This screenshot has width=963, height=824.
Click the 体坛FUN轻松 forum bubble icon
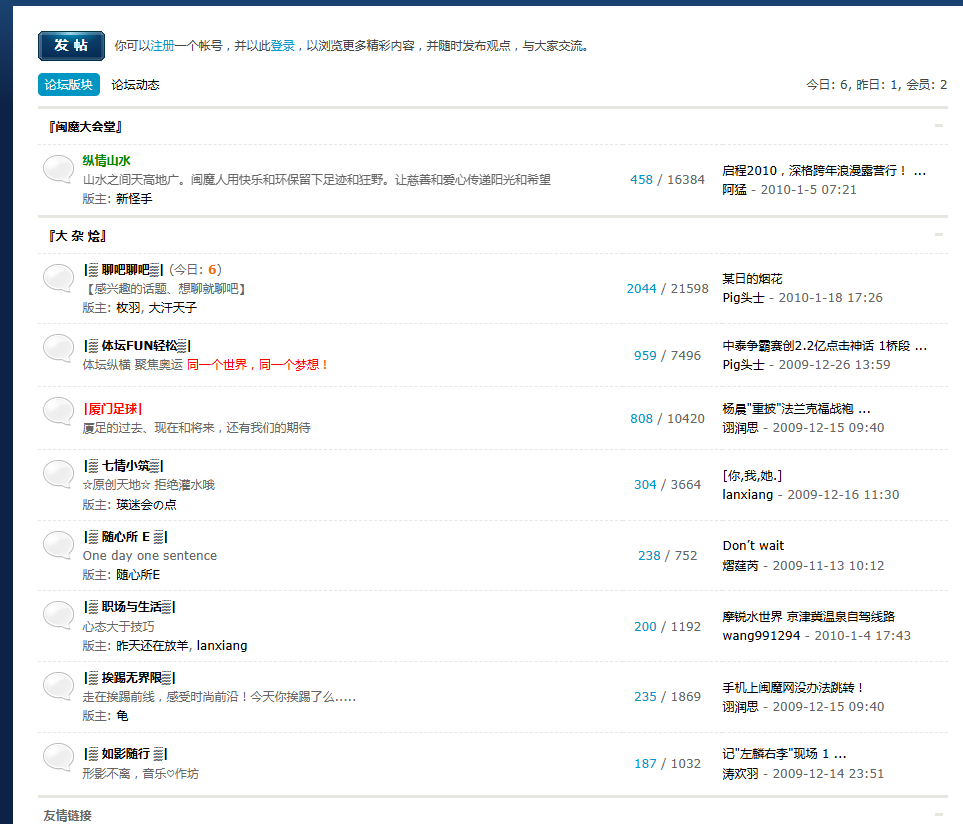click(58, 348)
